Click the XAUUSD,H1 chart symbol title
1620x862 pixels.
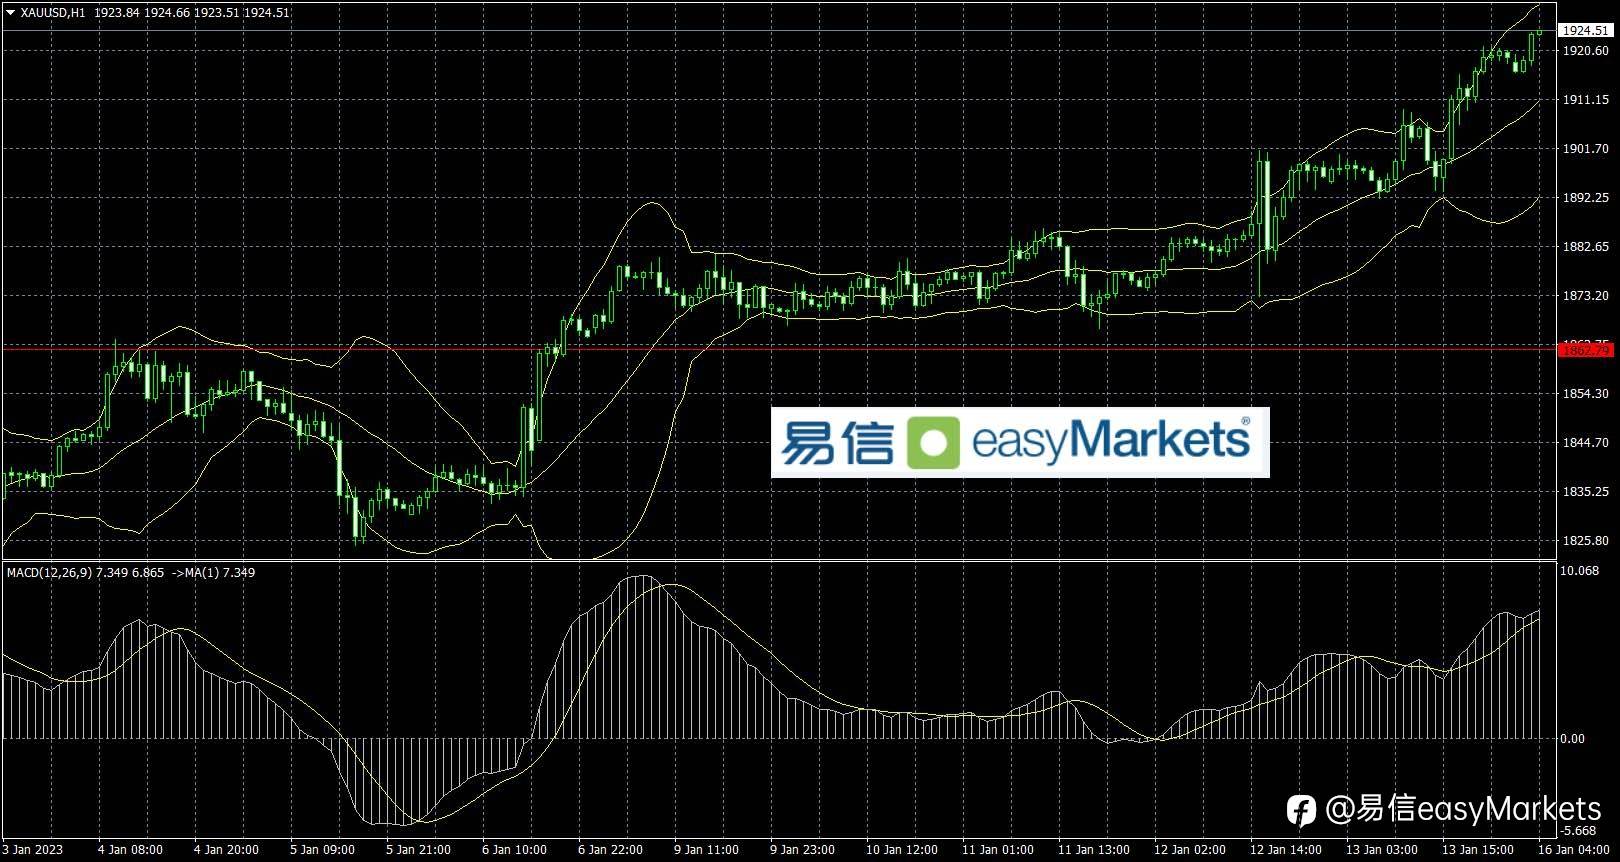pos(53,13)
